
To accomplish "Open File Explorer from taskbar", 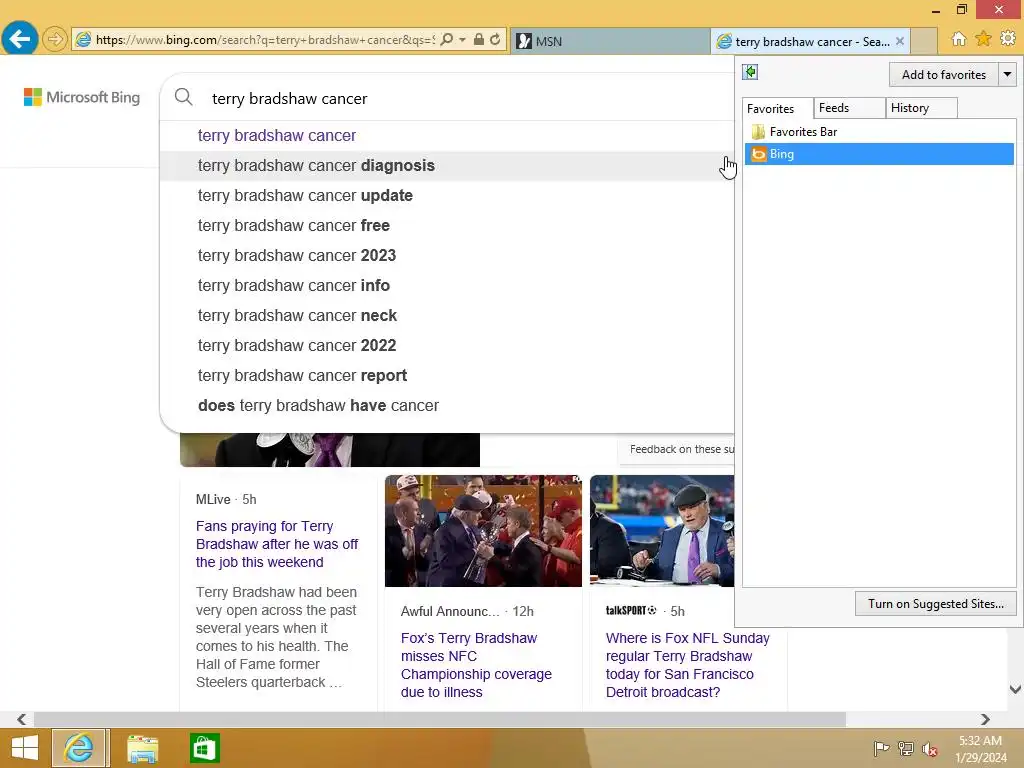I will [142, 748].
